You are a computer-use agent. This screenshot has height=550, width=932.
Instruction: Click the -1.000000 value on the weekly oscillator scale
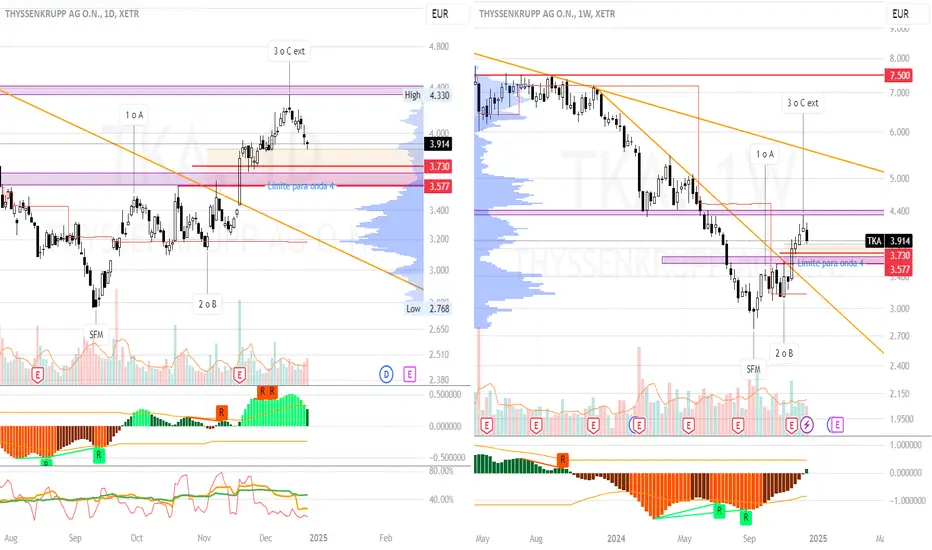(x=906, y=501)
